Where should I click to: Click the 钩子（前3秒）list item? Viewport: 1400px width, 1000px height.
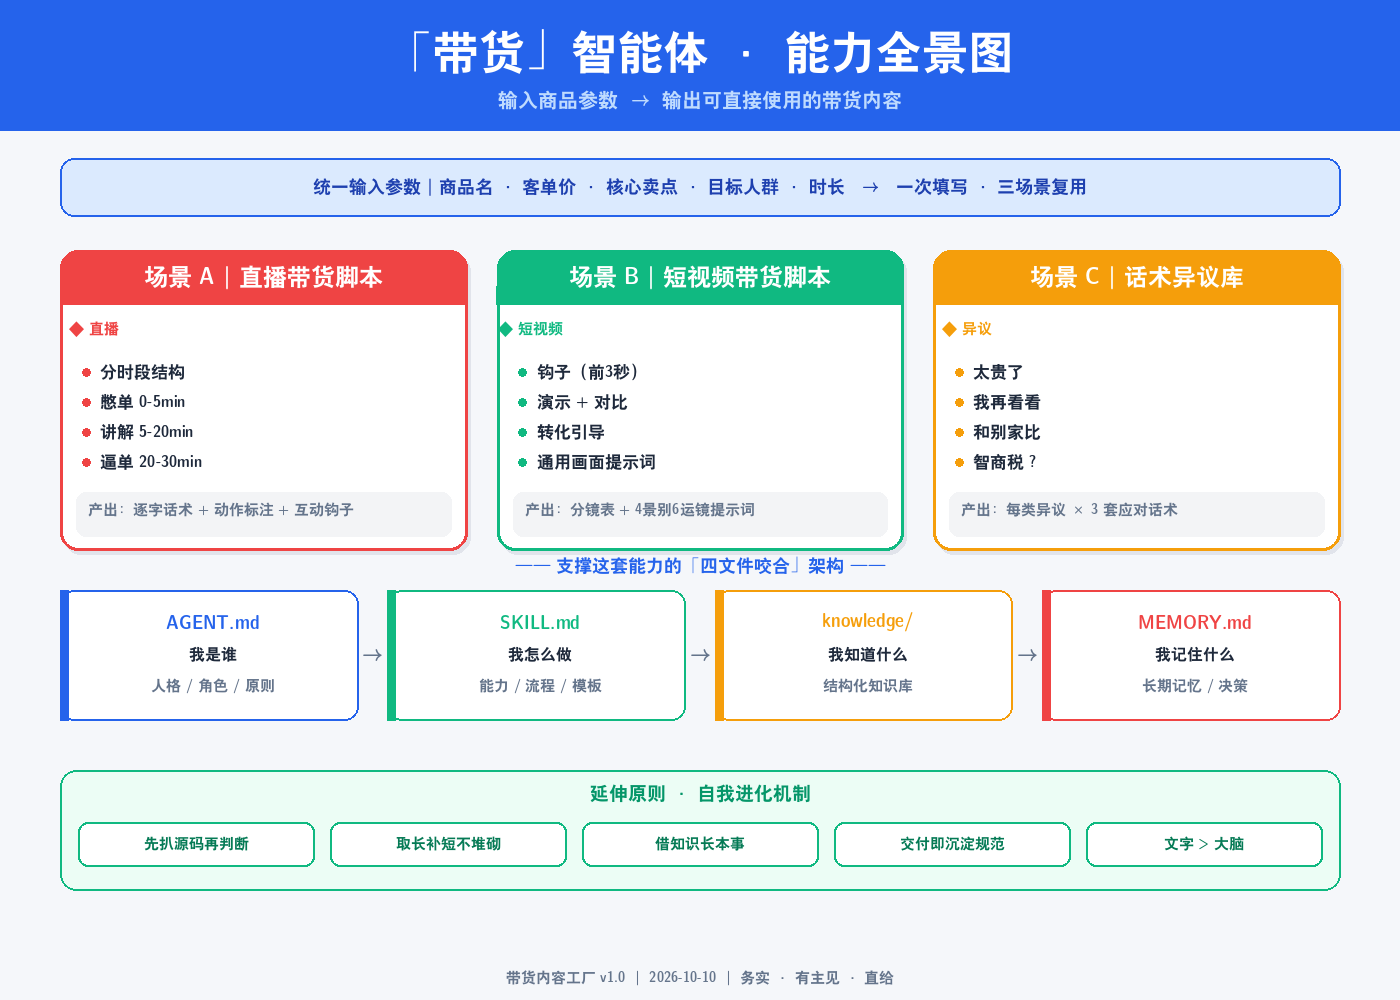(579, 372)
